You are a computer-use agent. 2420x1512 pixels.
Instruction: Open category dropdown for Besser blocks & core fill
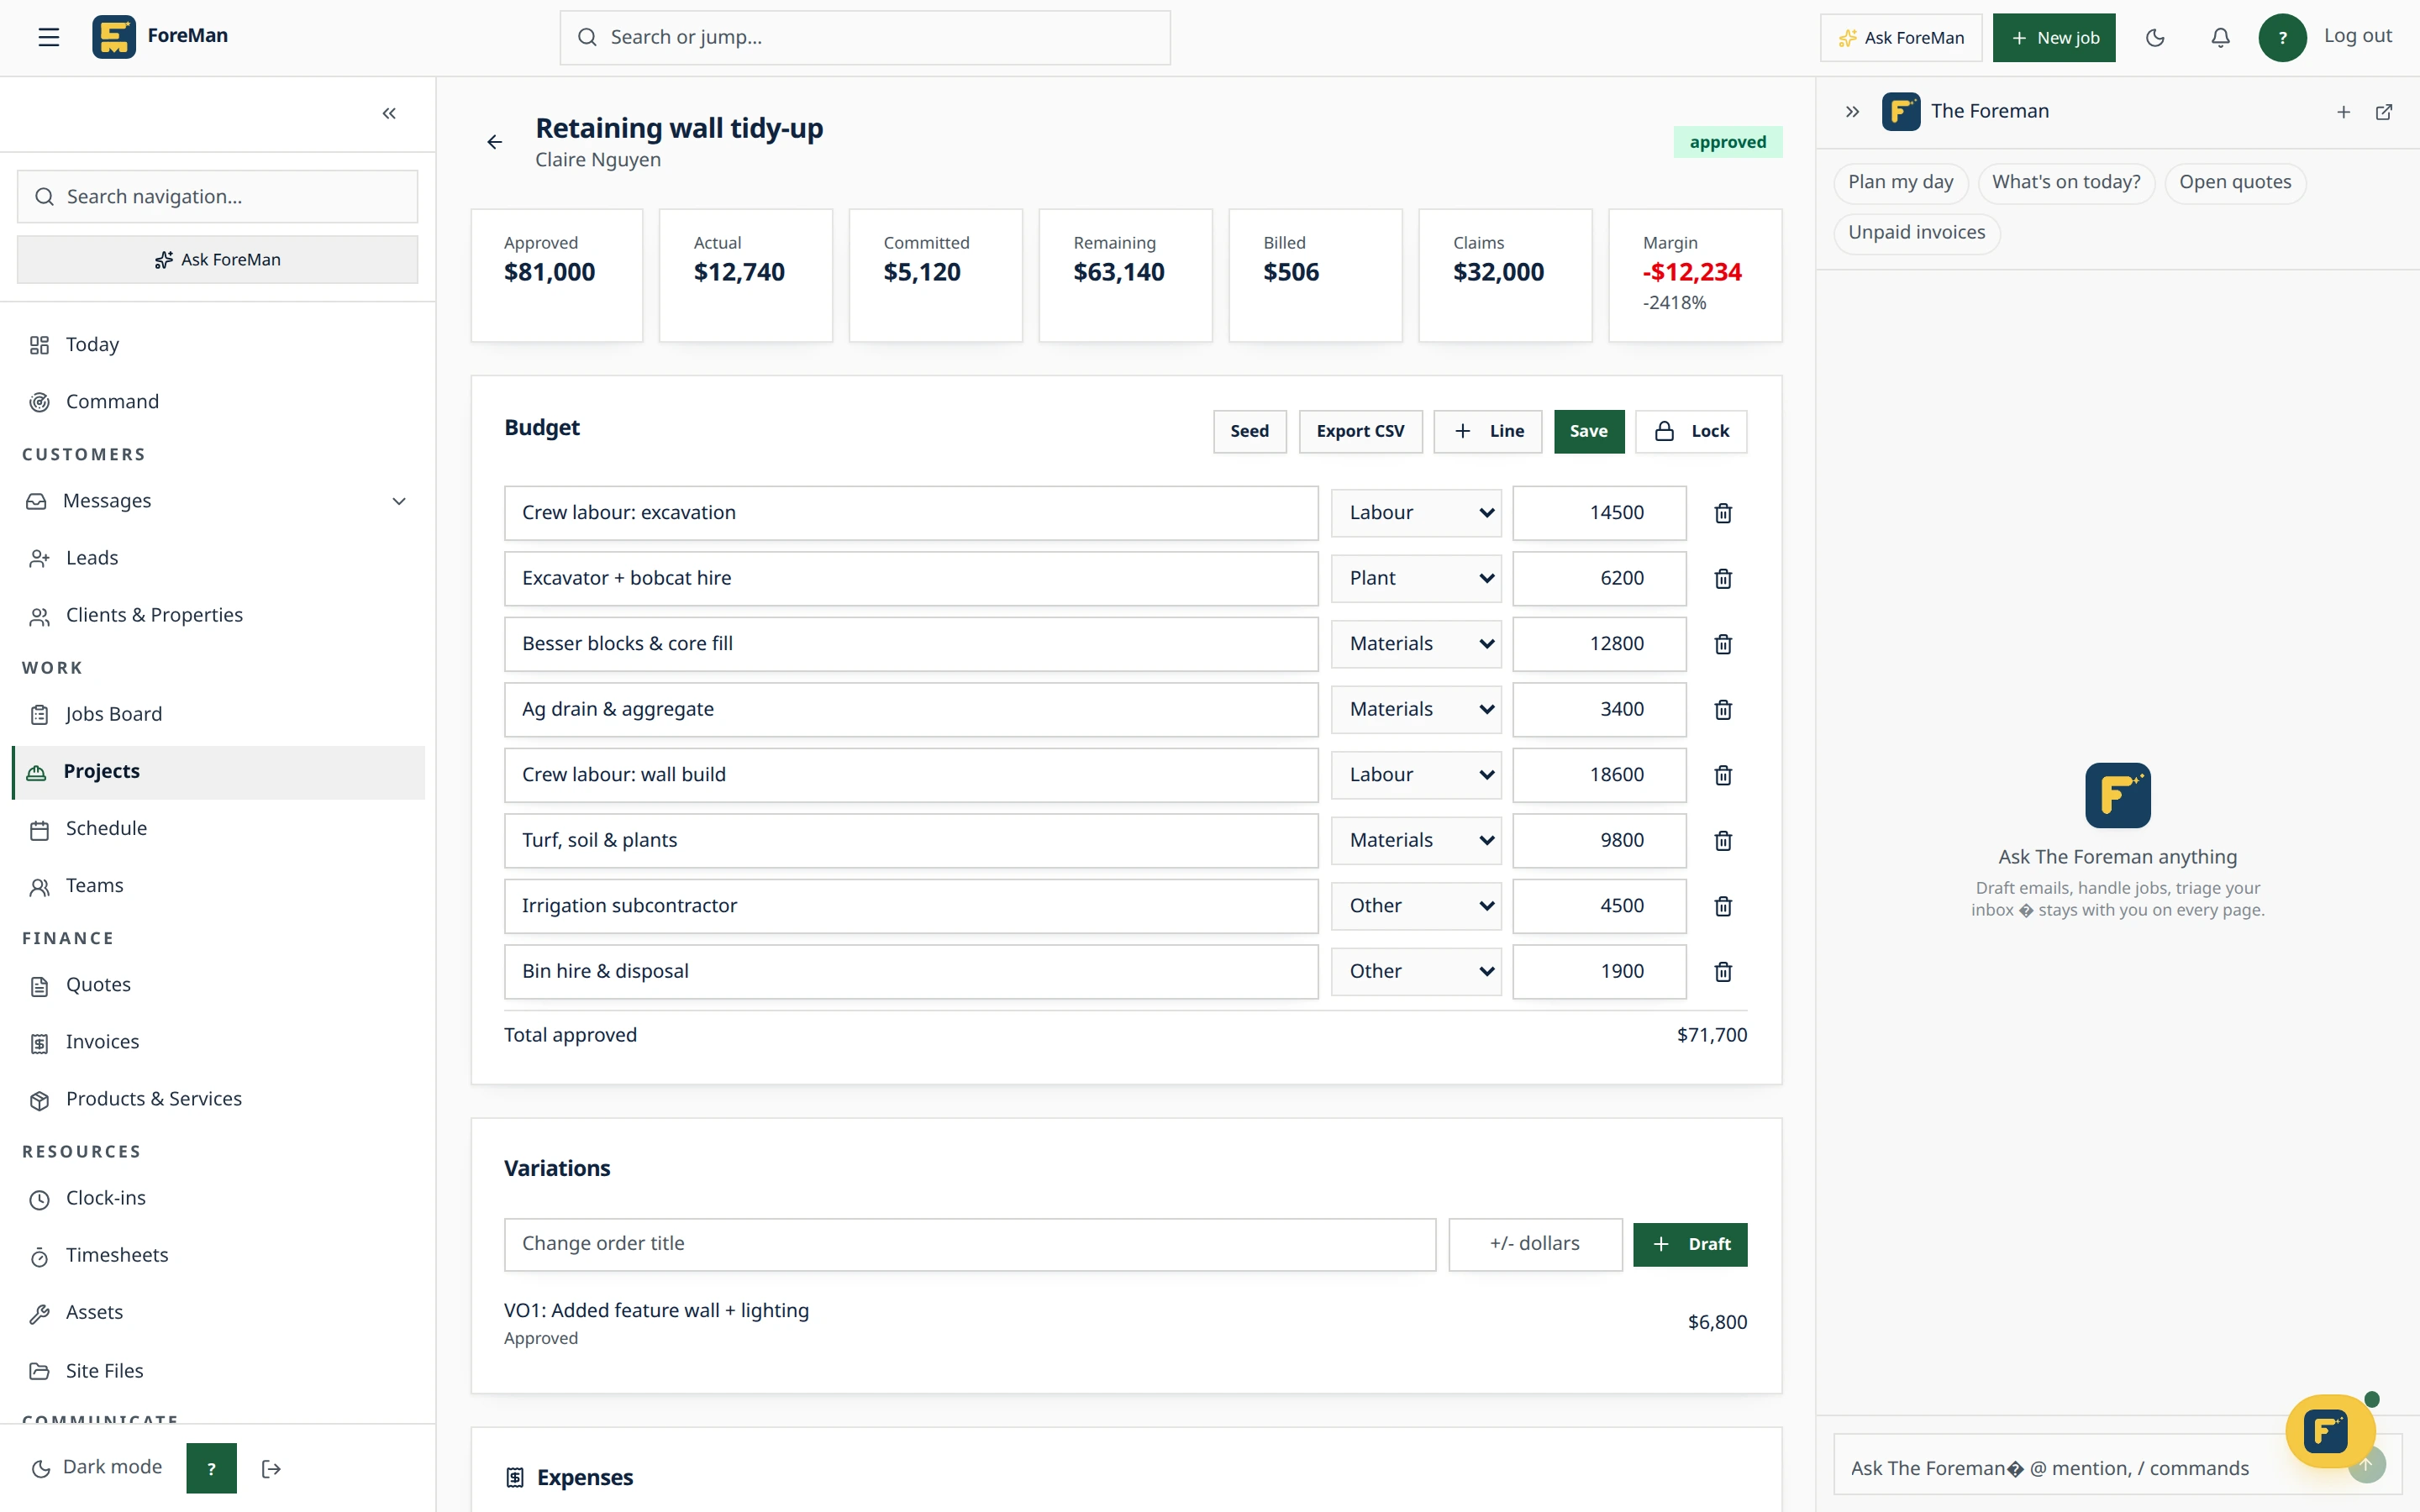(x=1416, y=644)
